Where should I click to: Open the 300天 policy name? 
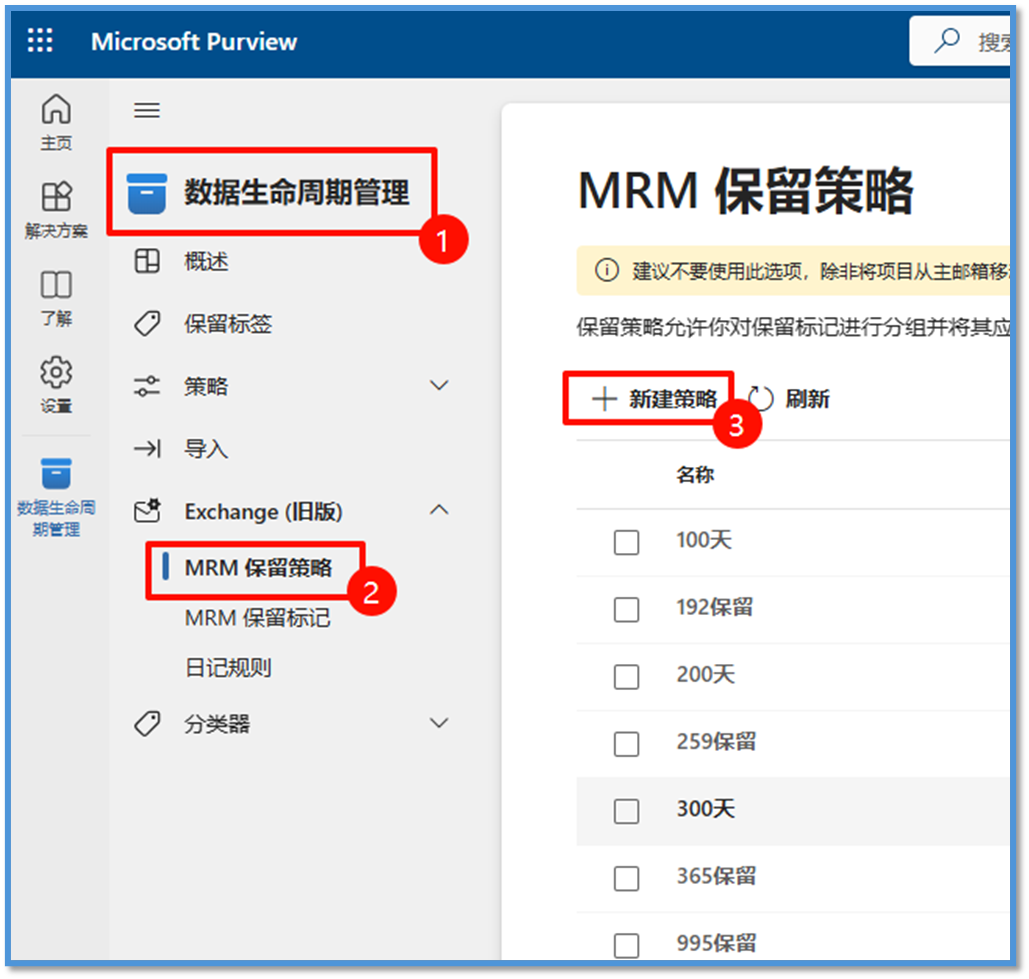pos(705,810)
